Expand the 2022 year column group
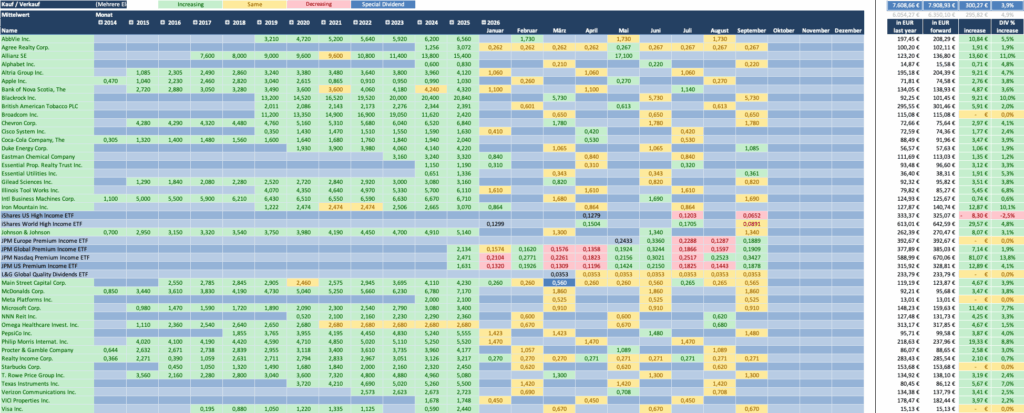 (356, 22)
